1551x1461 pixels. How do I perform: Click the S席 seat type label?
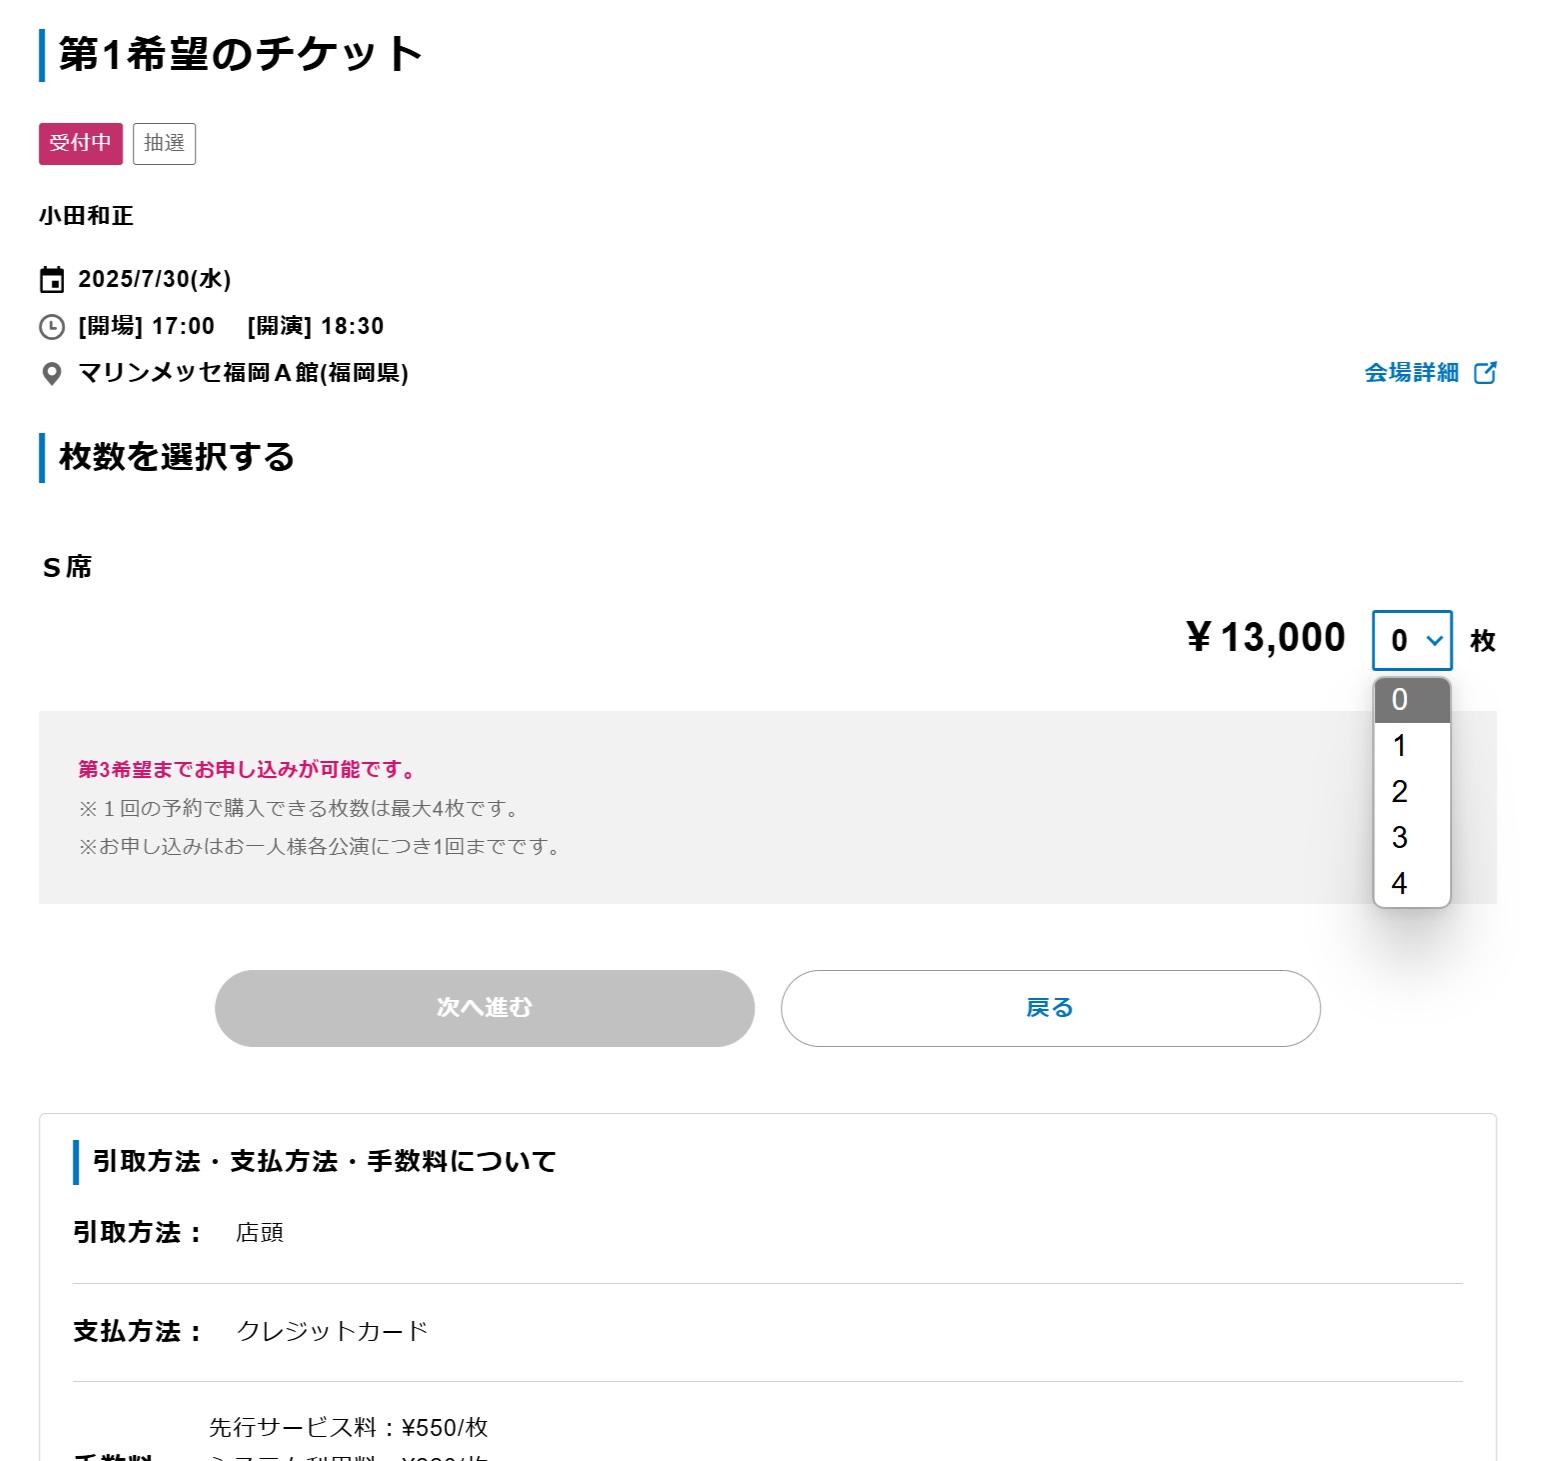click(67, 568)
